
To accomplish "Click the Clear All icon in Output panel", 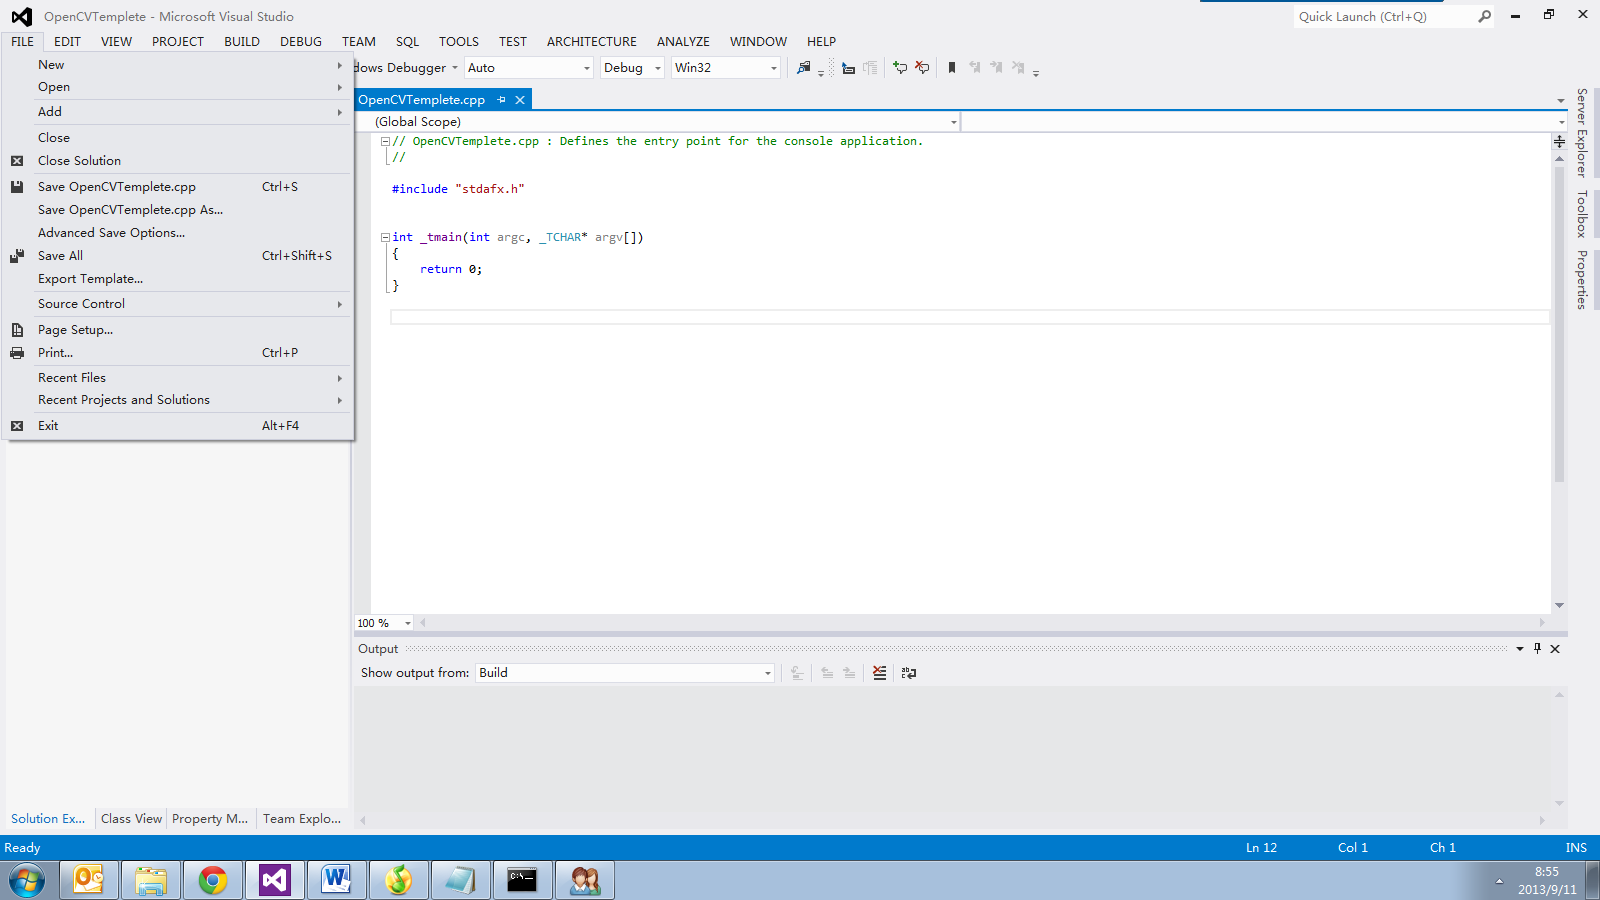I will point(879,673).
